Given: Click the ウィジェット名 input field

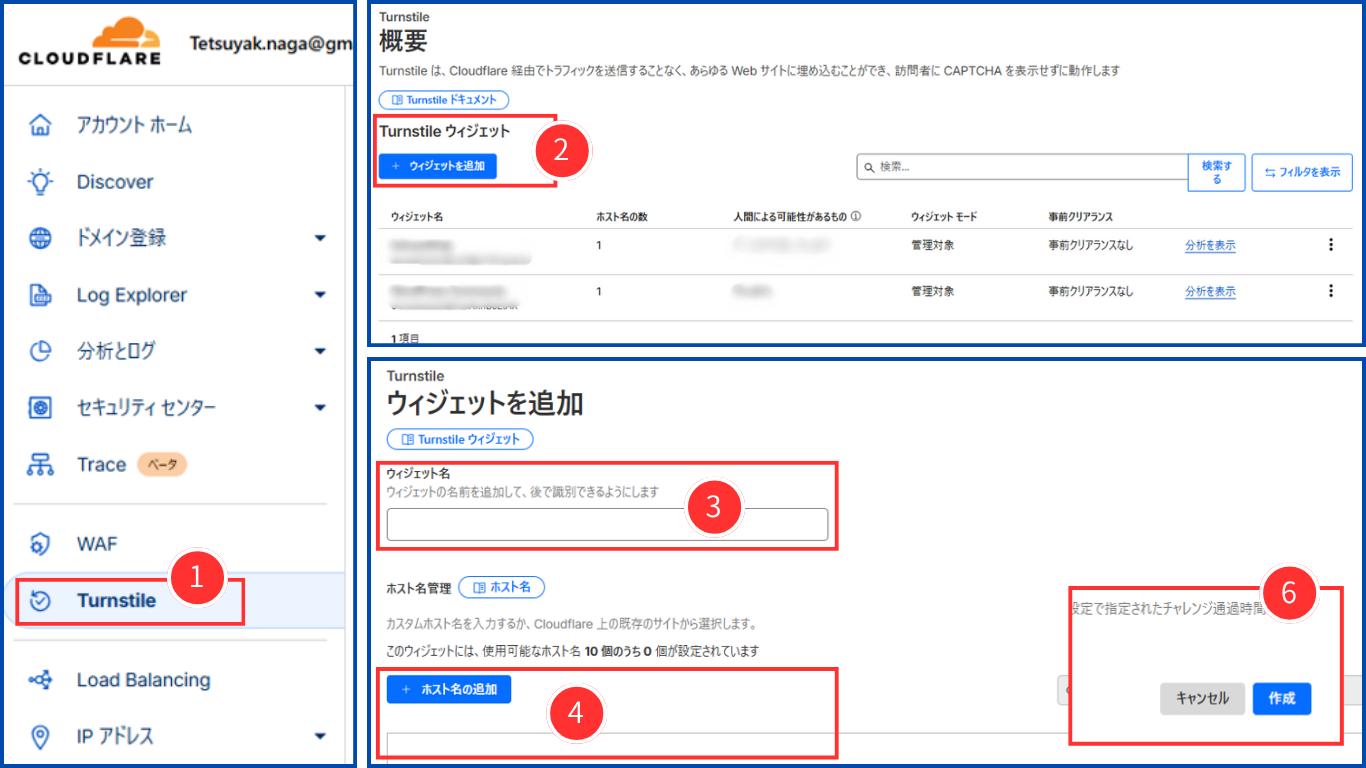Looking at the screenshot, I should tap(606, 524).
